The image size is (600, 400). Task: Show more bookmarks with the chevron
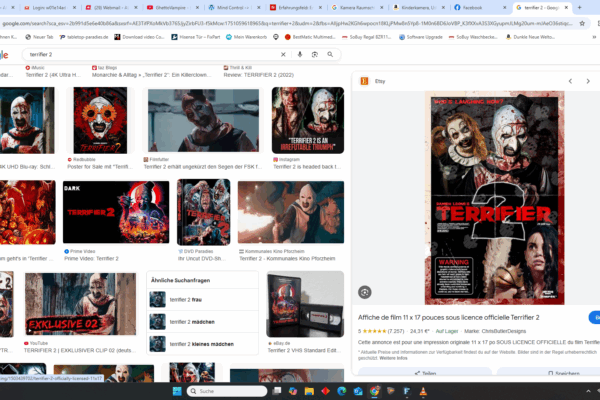tap(594, 37)
